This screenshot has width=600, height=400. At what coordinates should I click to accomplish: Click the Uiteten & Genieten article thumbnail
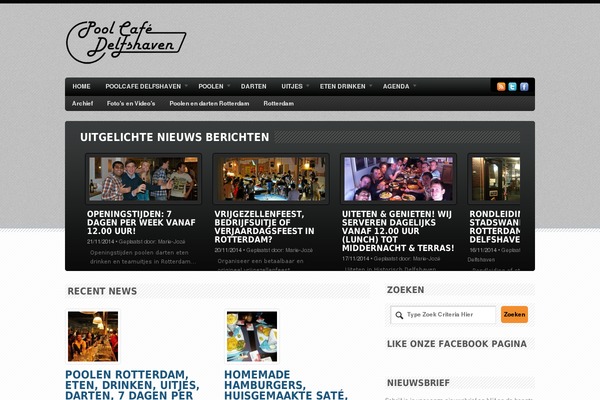click(x=398, y=179)
